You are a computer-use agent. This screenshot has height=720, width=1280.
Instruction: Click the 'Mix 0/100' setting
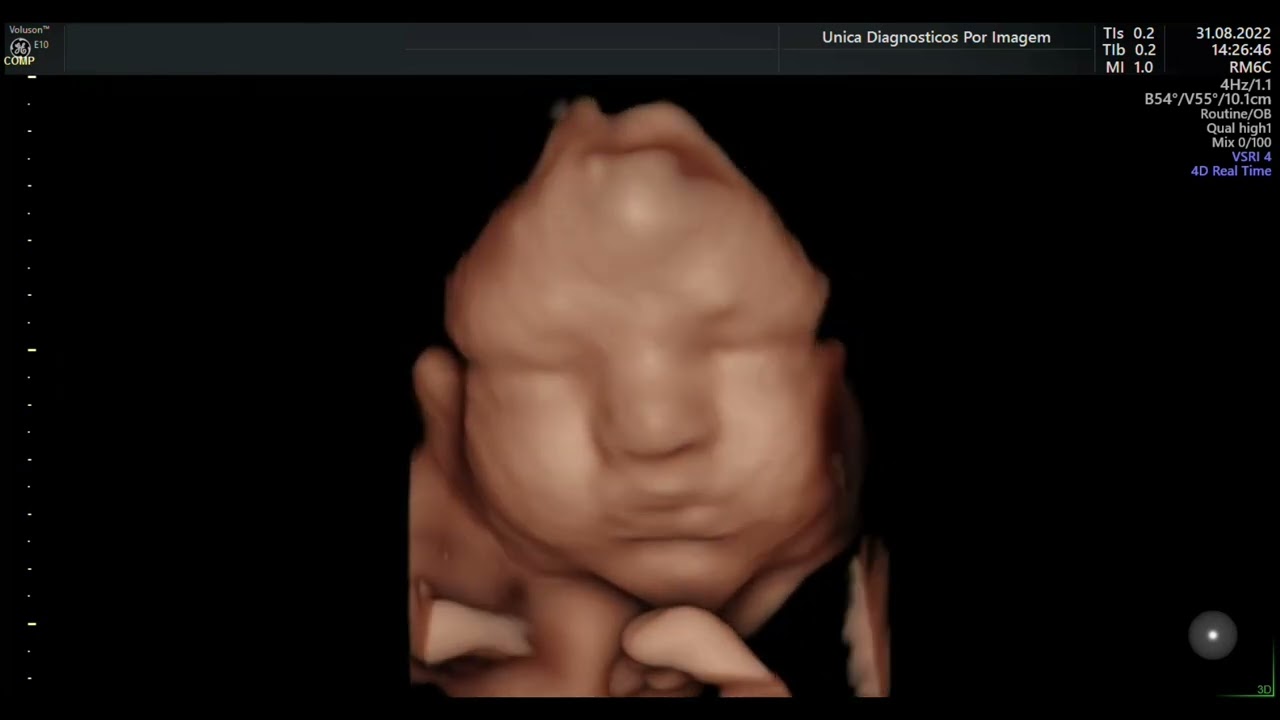click(x=1241, y=143)
